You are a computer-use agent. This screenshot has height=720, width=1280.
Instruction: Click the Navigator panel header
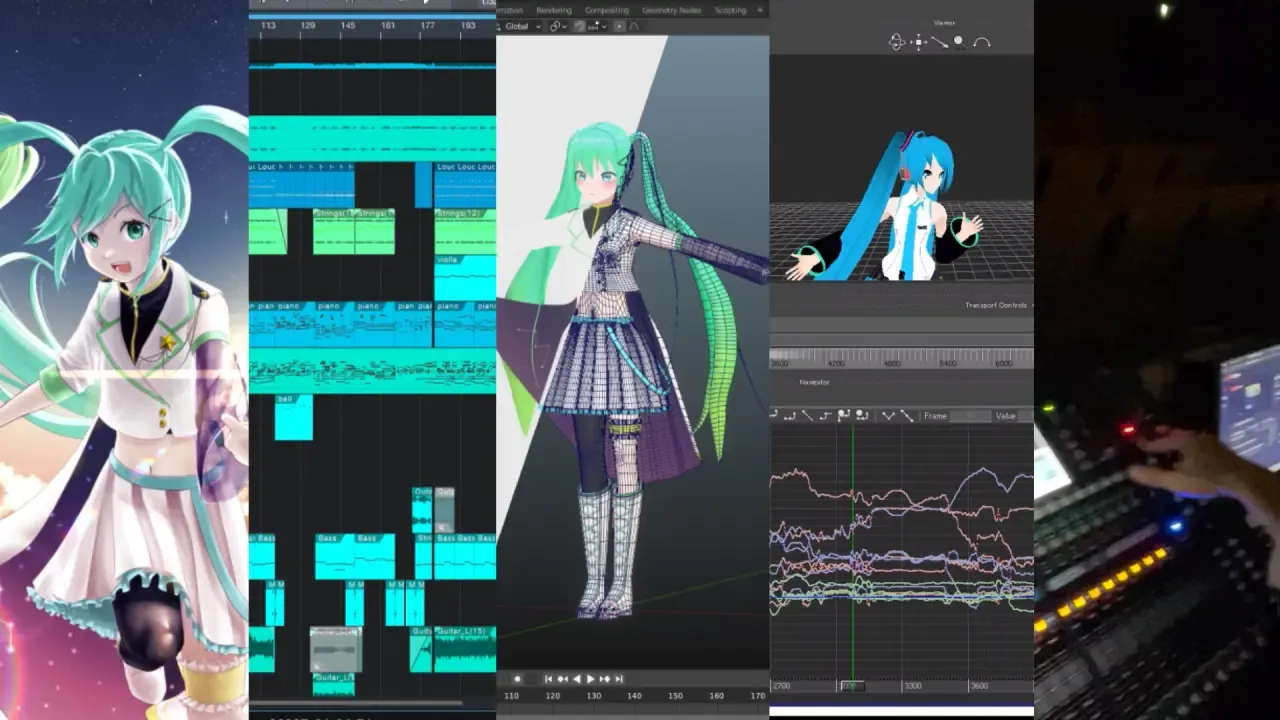tap(815, 381)
